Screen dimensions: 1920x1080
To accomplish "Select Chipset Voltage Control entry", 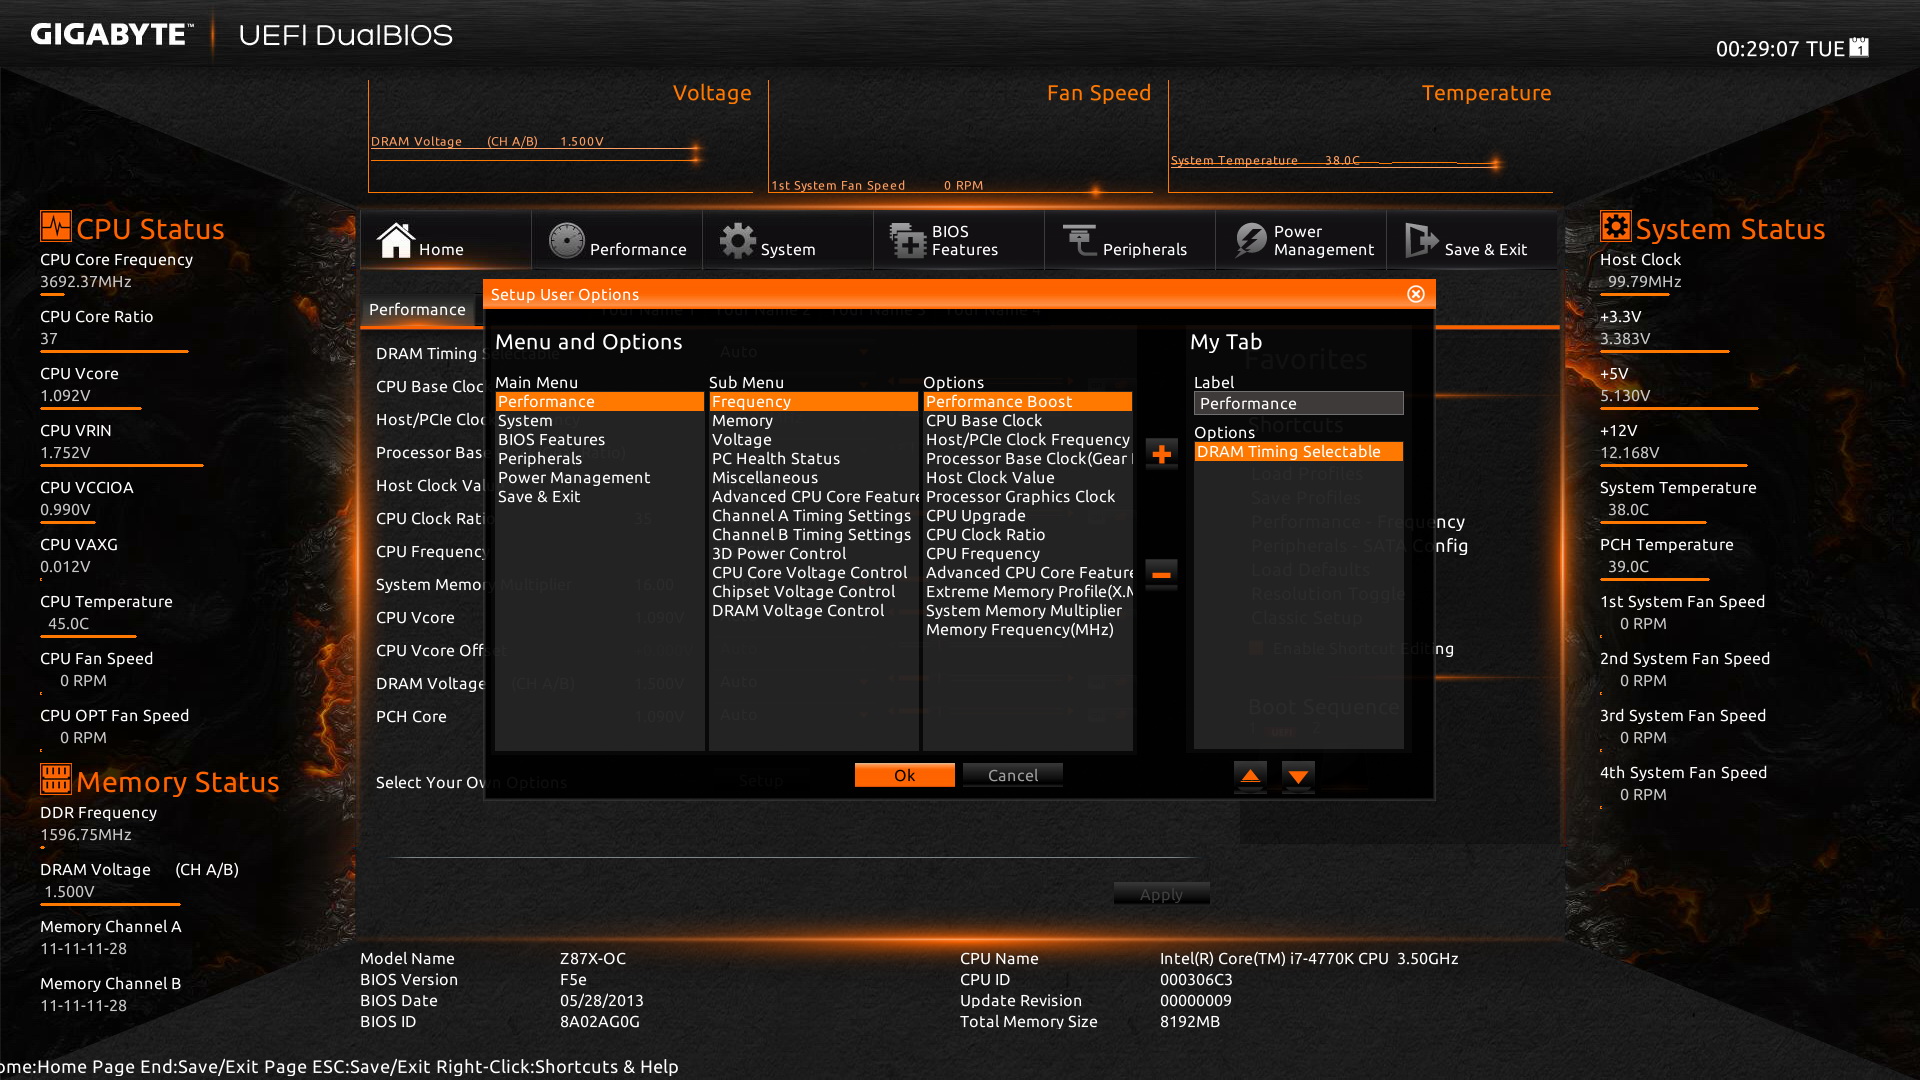I will click(813, 592).
